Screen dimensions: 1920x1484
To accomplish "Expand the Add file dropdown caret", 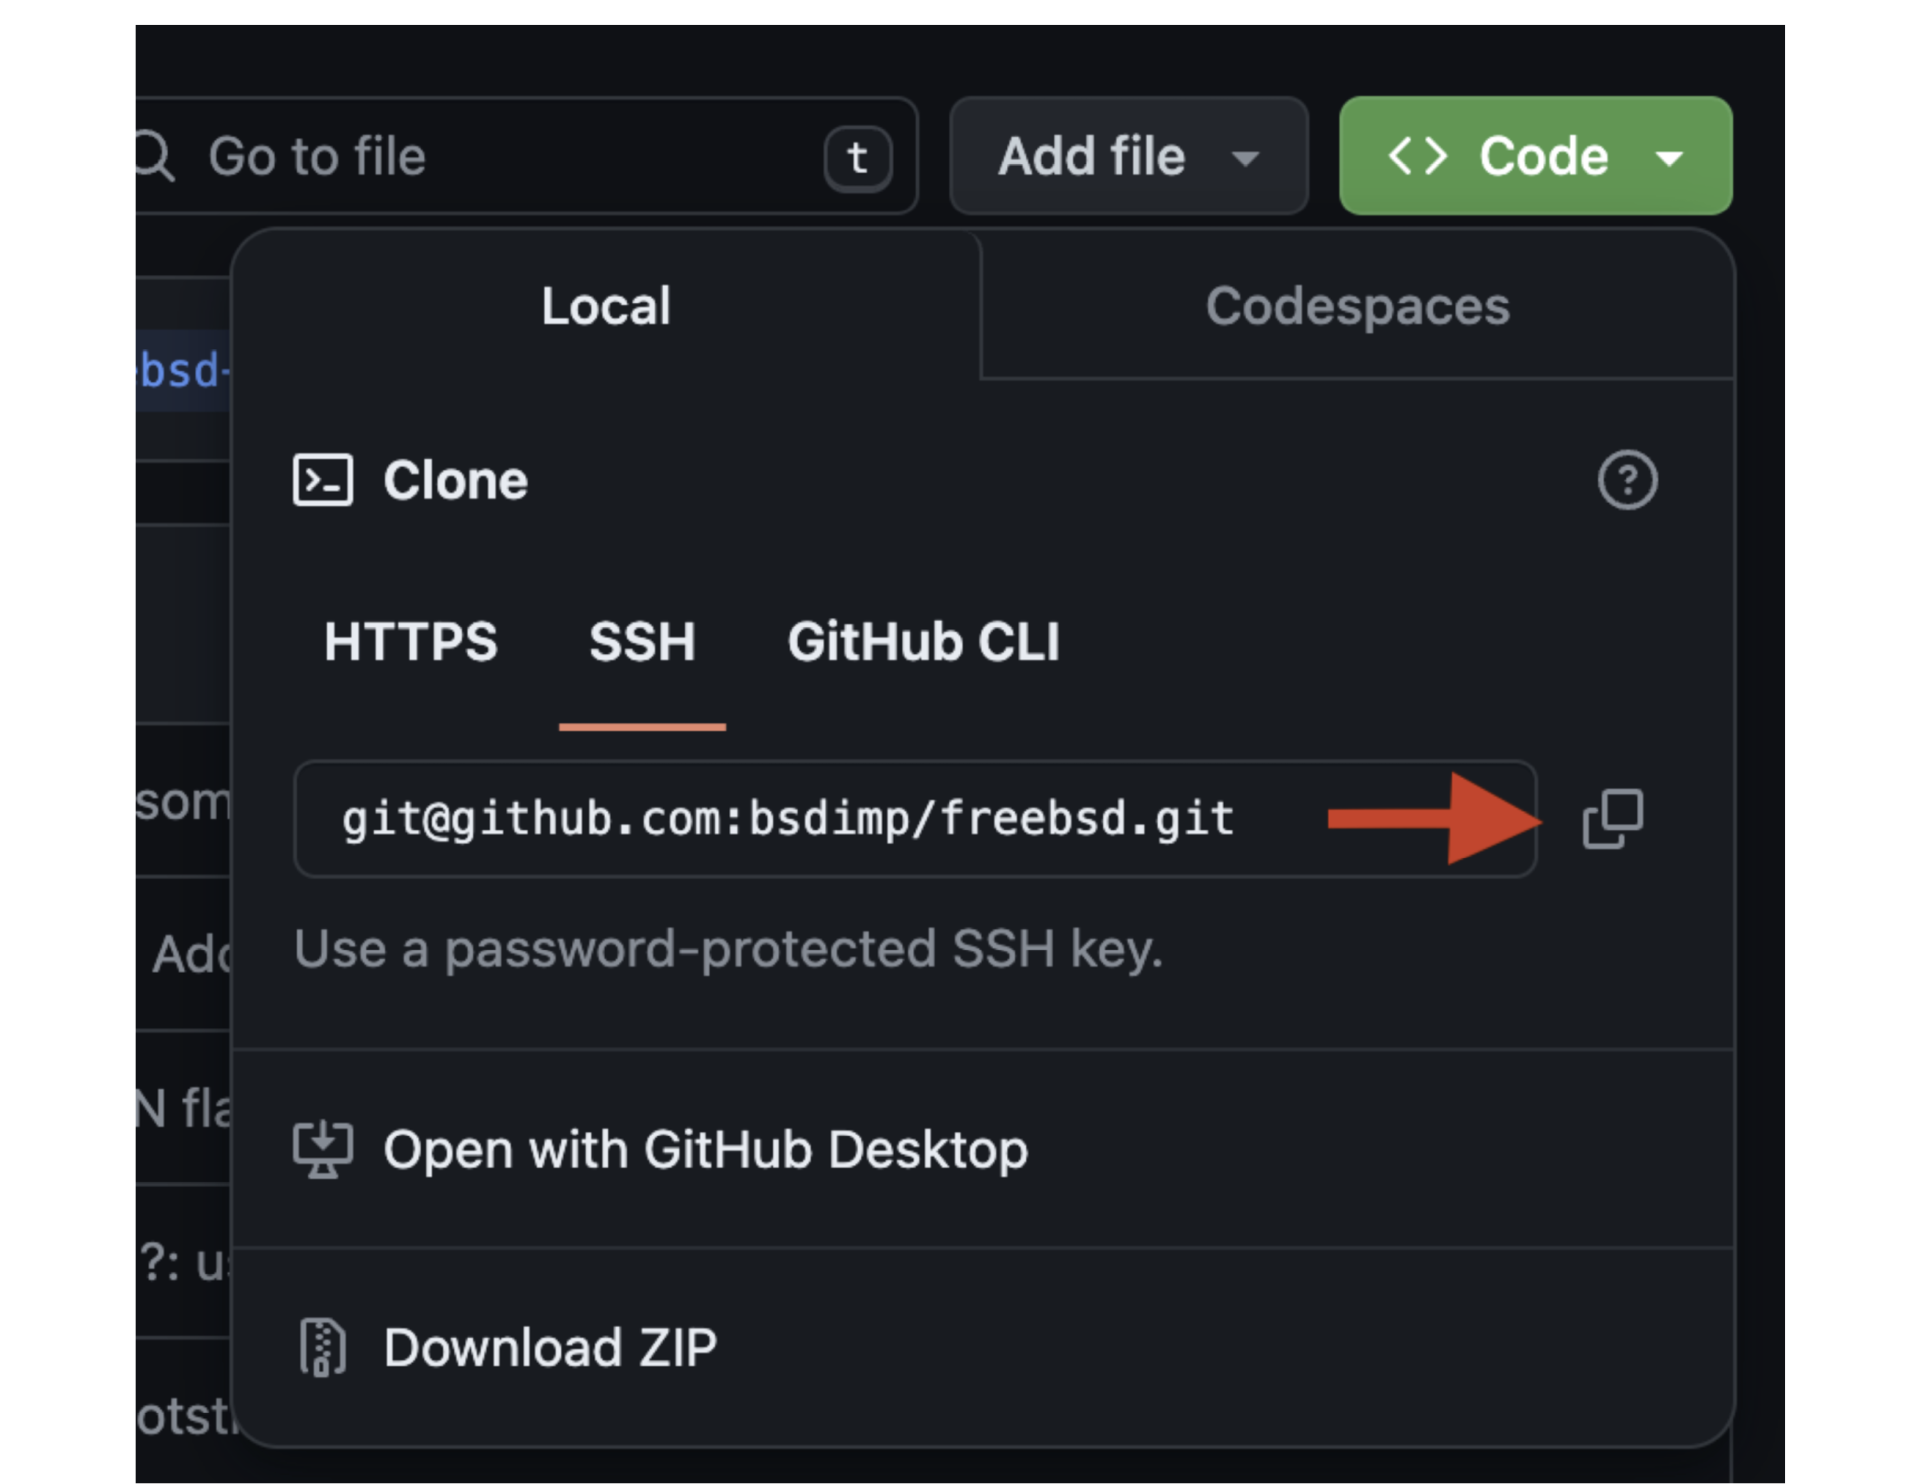I will point(1245,158).
